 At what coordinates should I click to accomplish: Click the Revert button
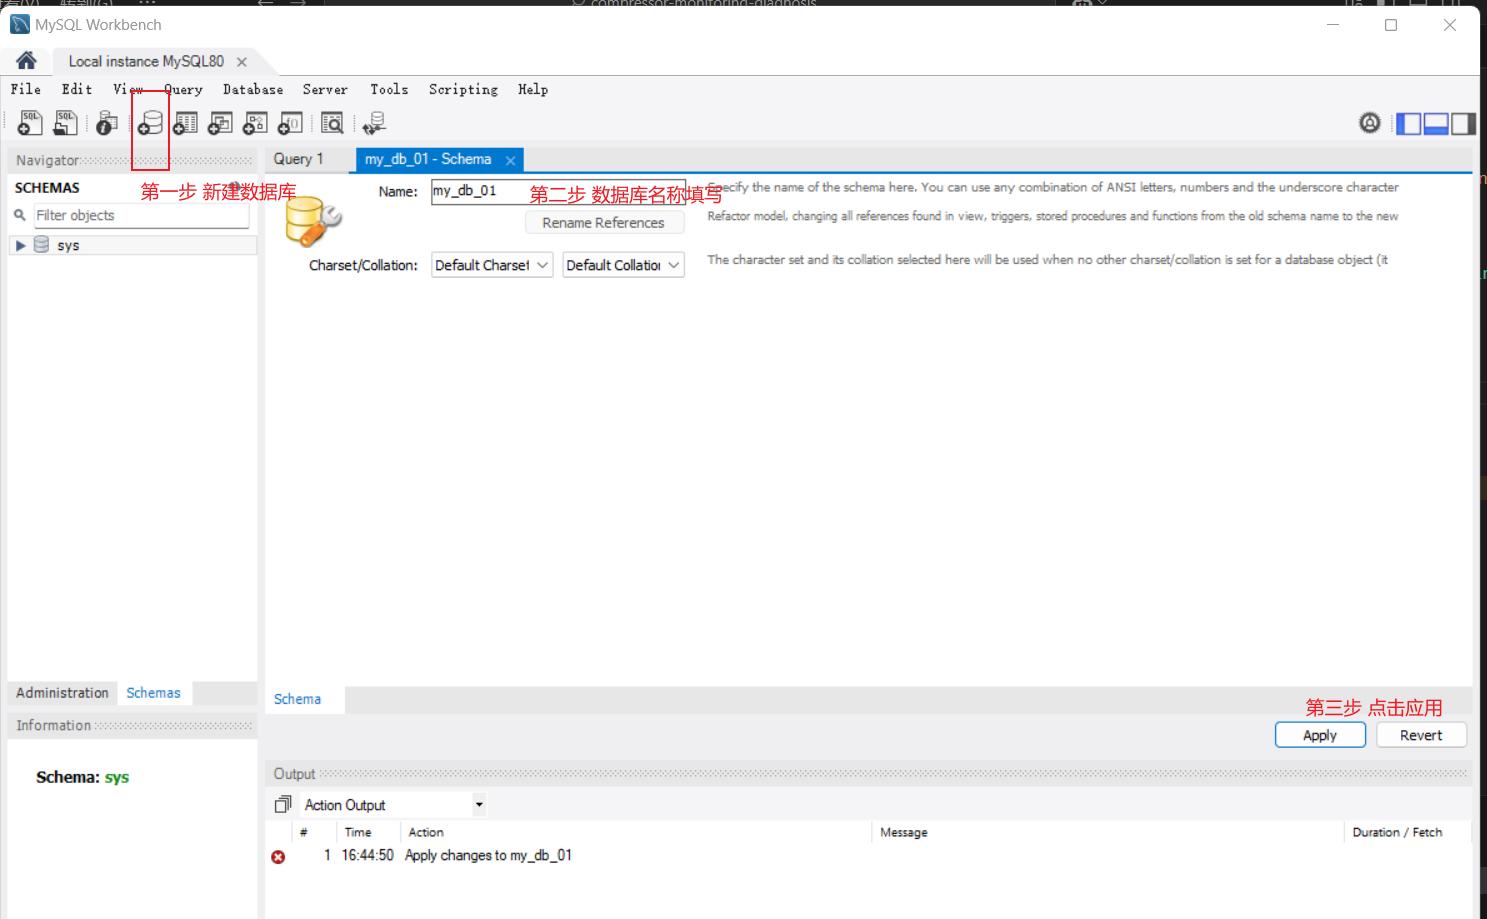coord(1421,735)
